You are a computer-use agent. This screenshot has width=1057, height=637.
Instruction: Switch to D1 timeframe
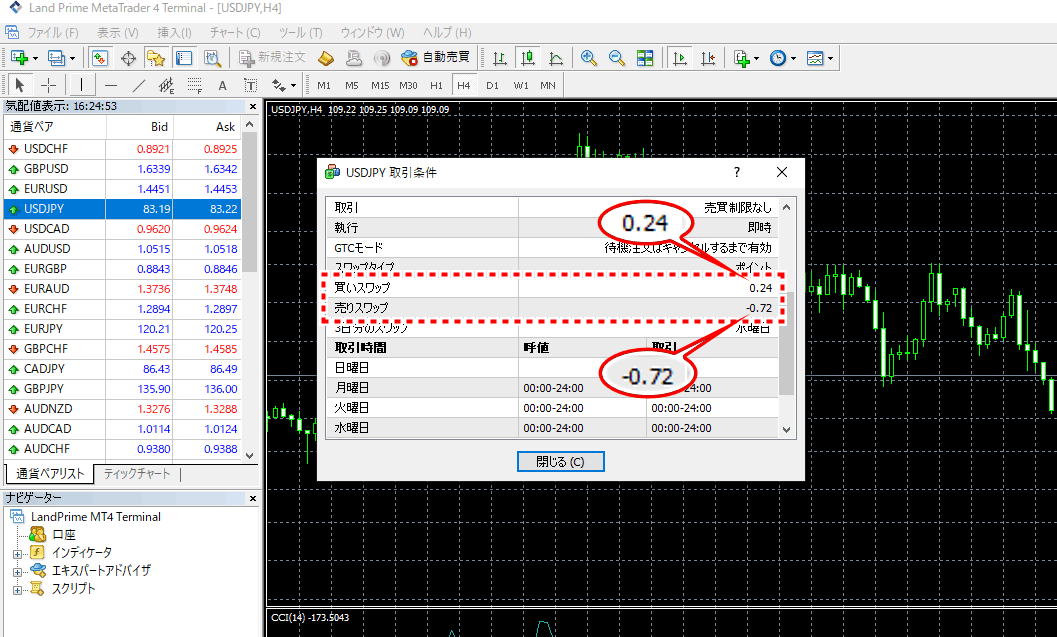492,86
